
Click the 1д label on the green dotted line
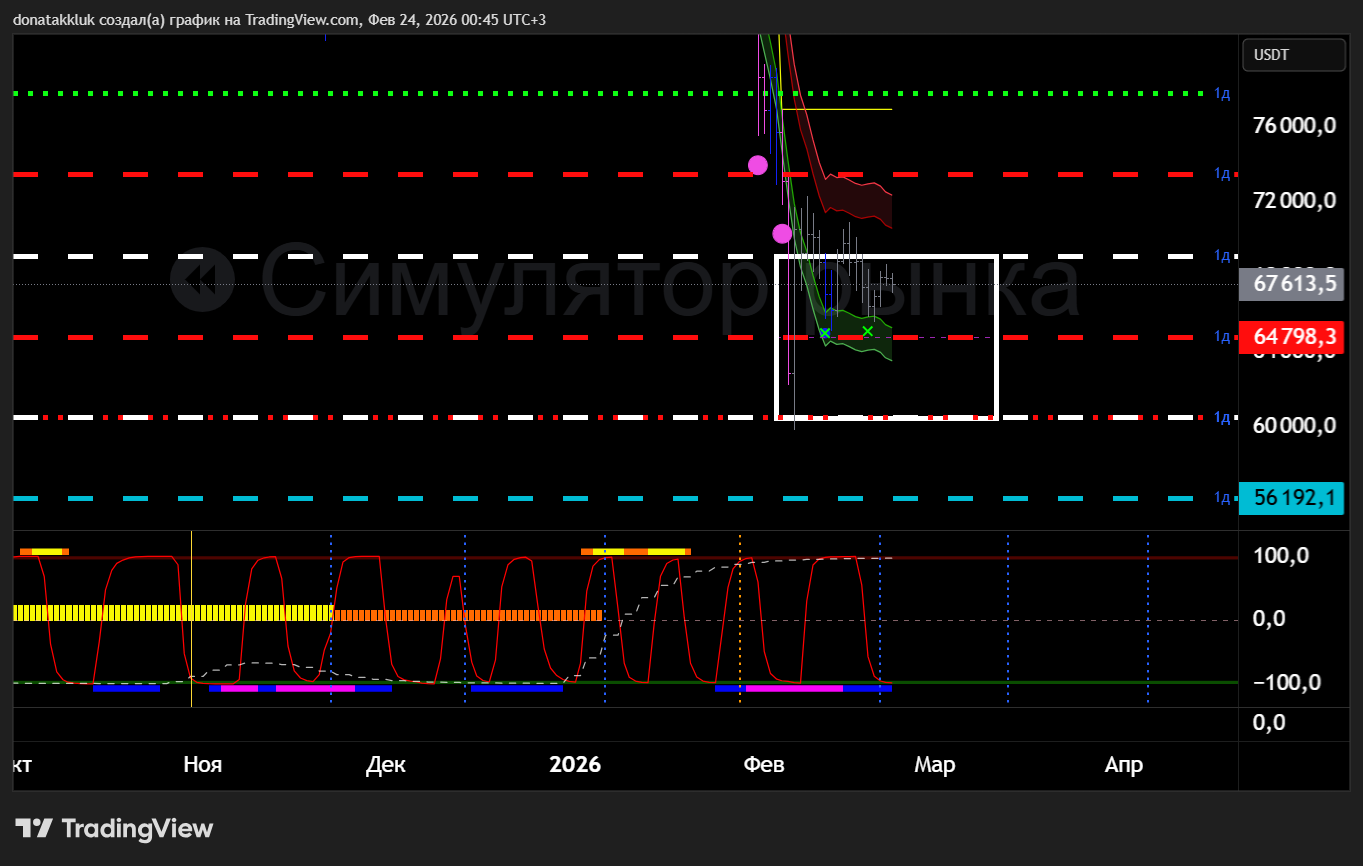1222,93
